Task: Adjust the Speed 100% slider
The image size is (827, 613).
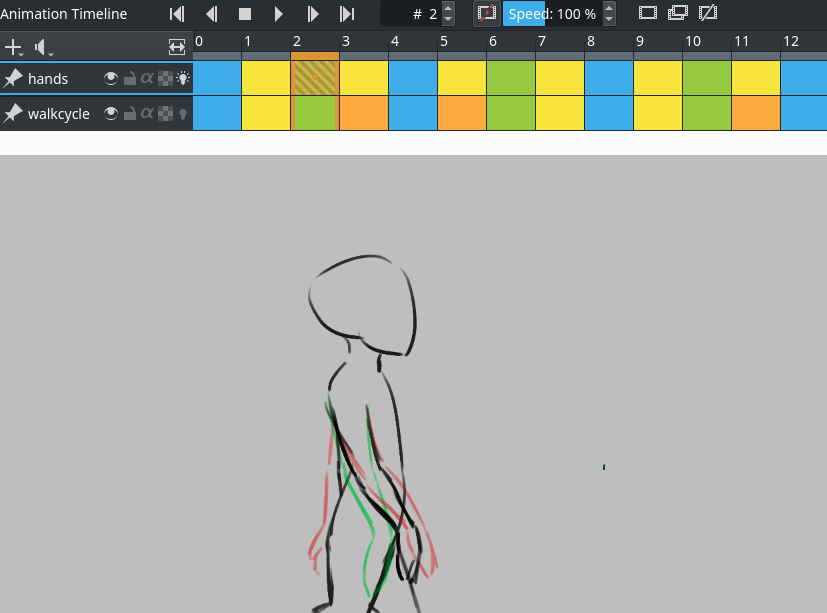Action: [552, 14]
